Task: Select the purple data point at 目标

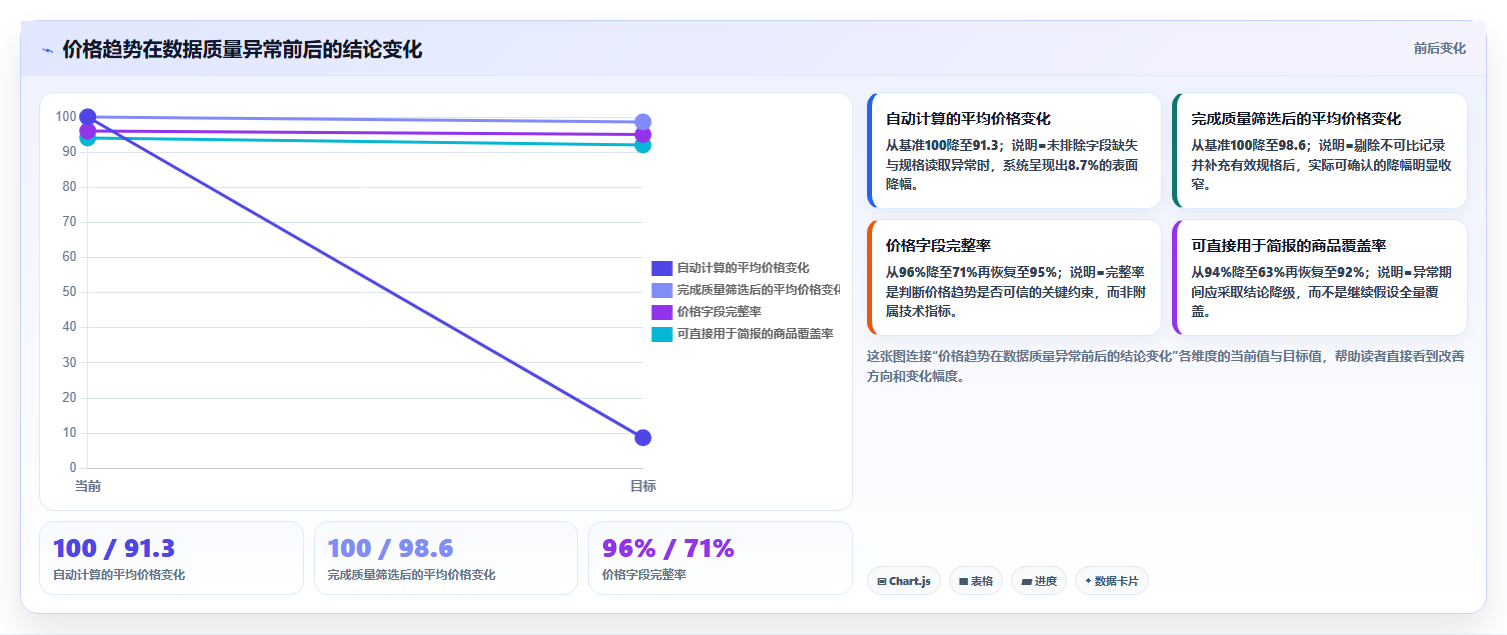Action: tap(643, 135)
